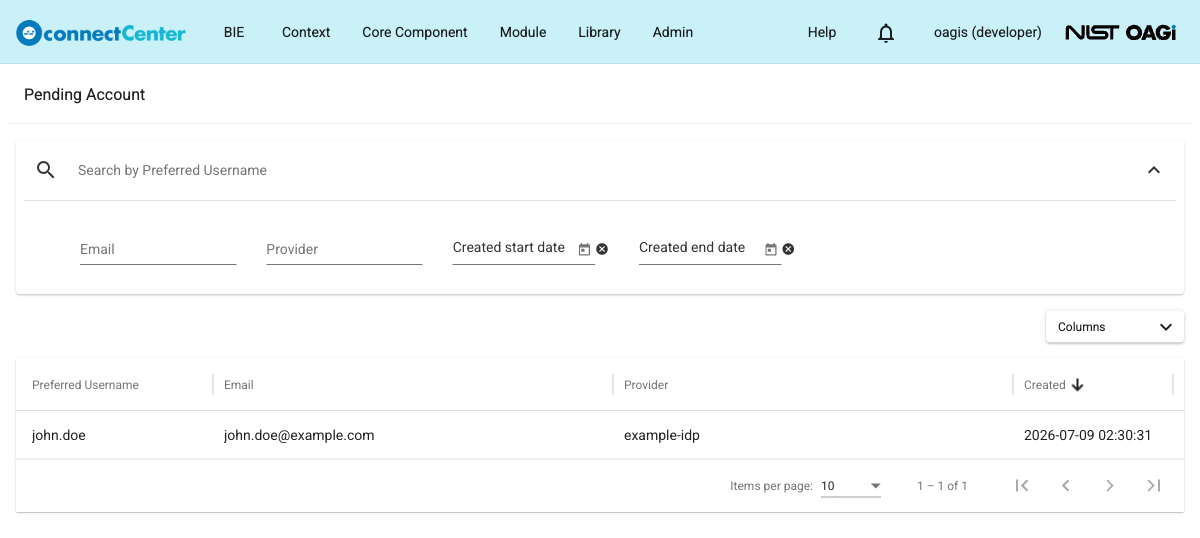Viewport: 1200px width, 538px height.
Task: Click the Provider filter field
Action: (344, 249)
